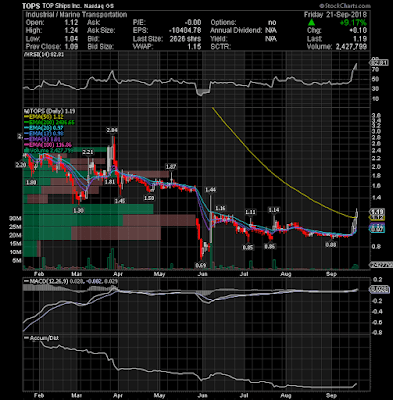The image size is (393, 400).
Task: Click the 82.81 RSI value axis tag
Action: (x=379, y=62)
